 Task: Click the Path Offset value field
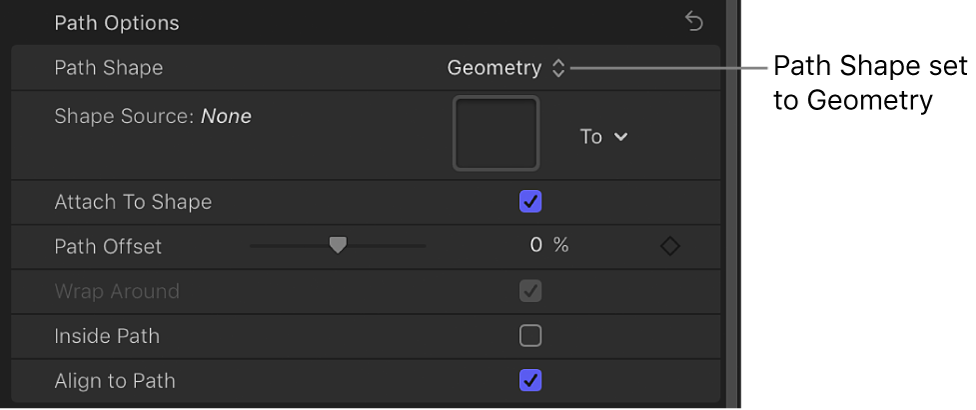(x=535, y=246)
